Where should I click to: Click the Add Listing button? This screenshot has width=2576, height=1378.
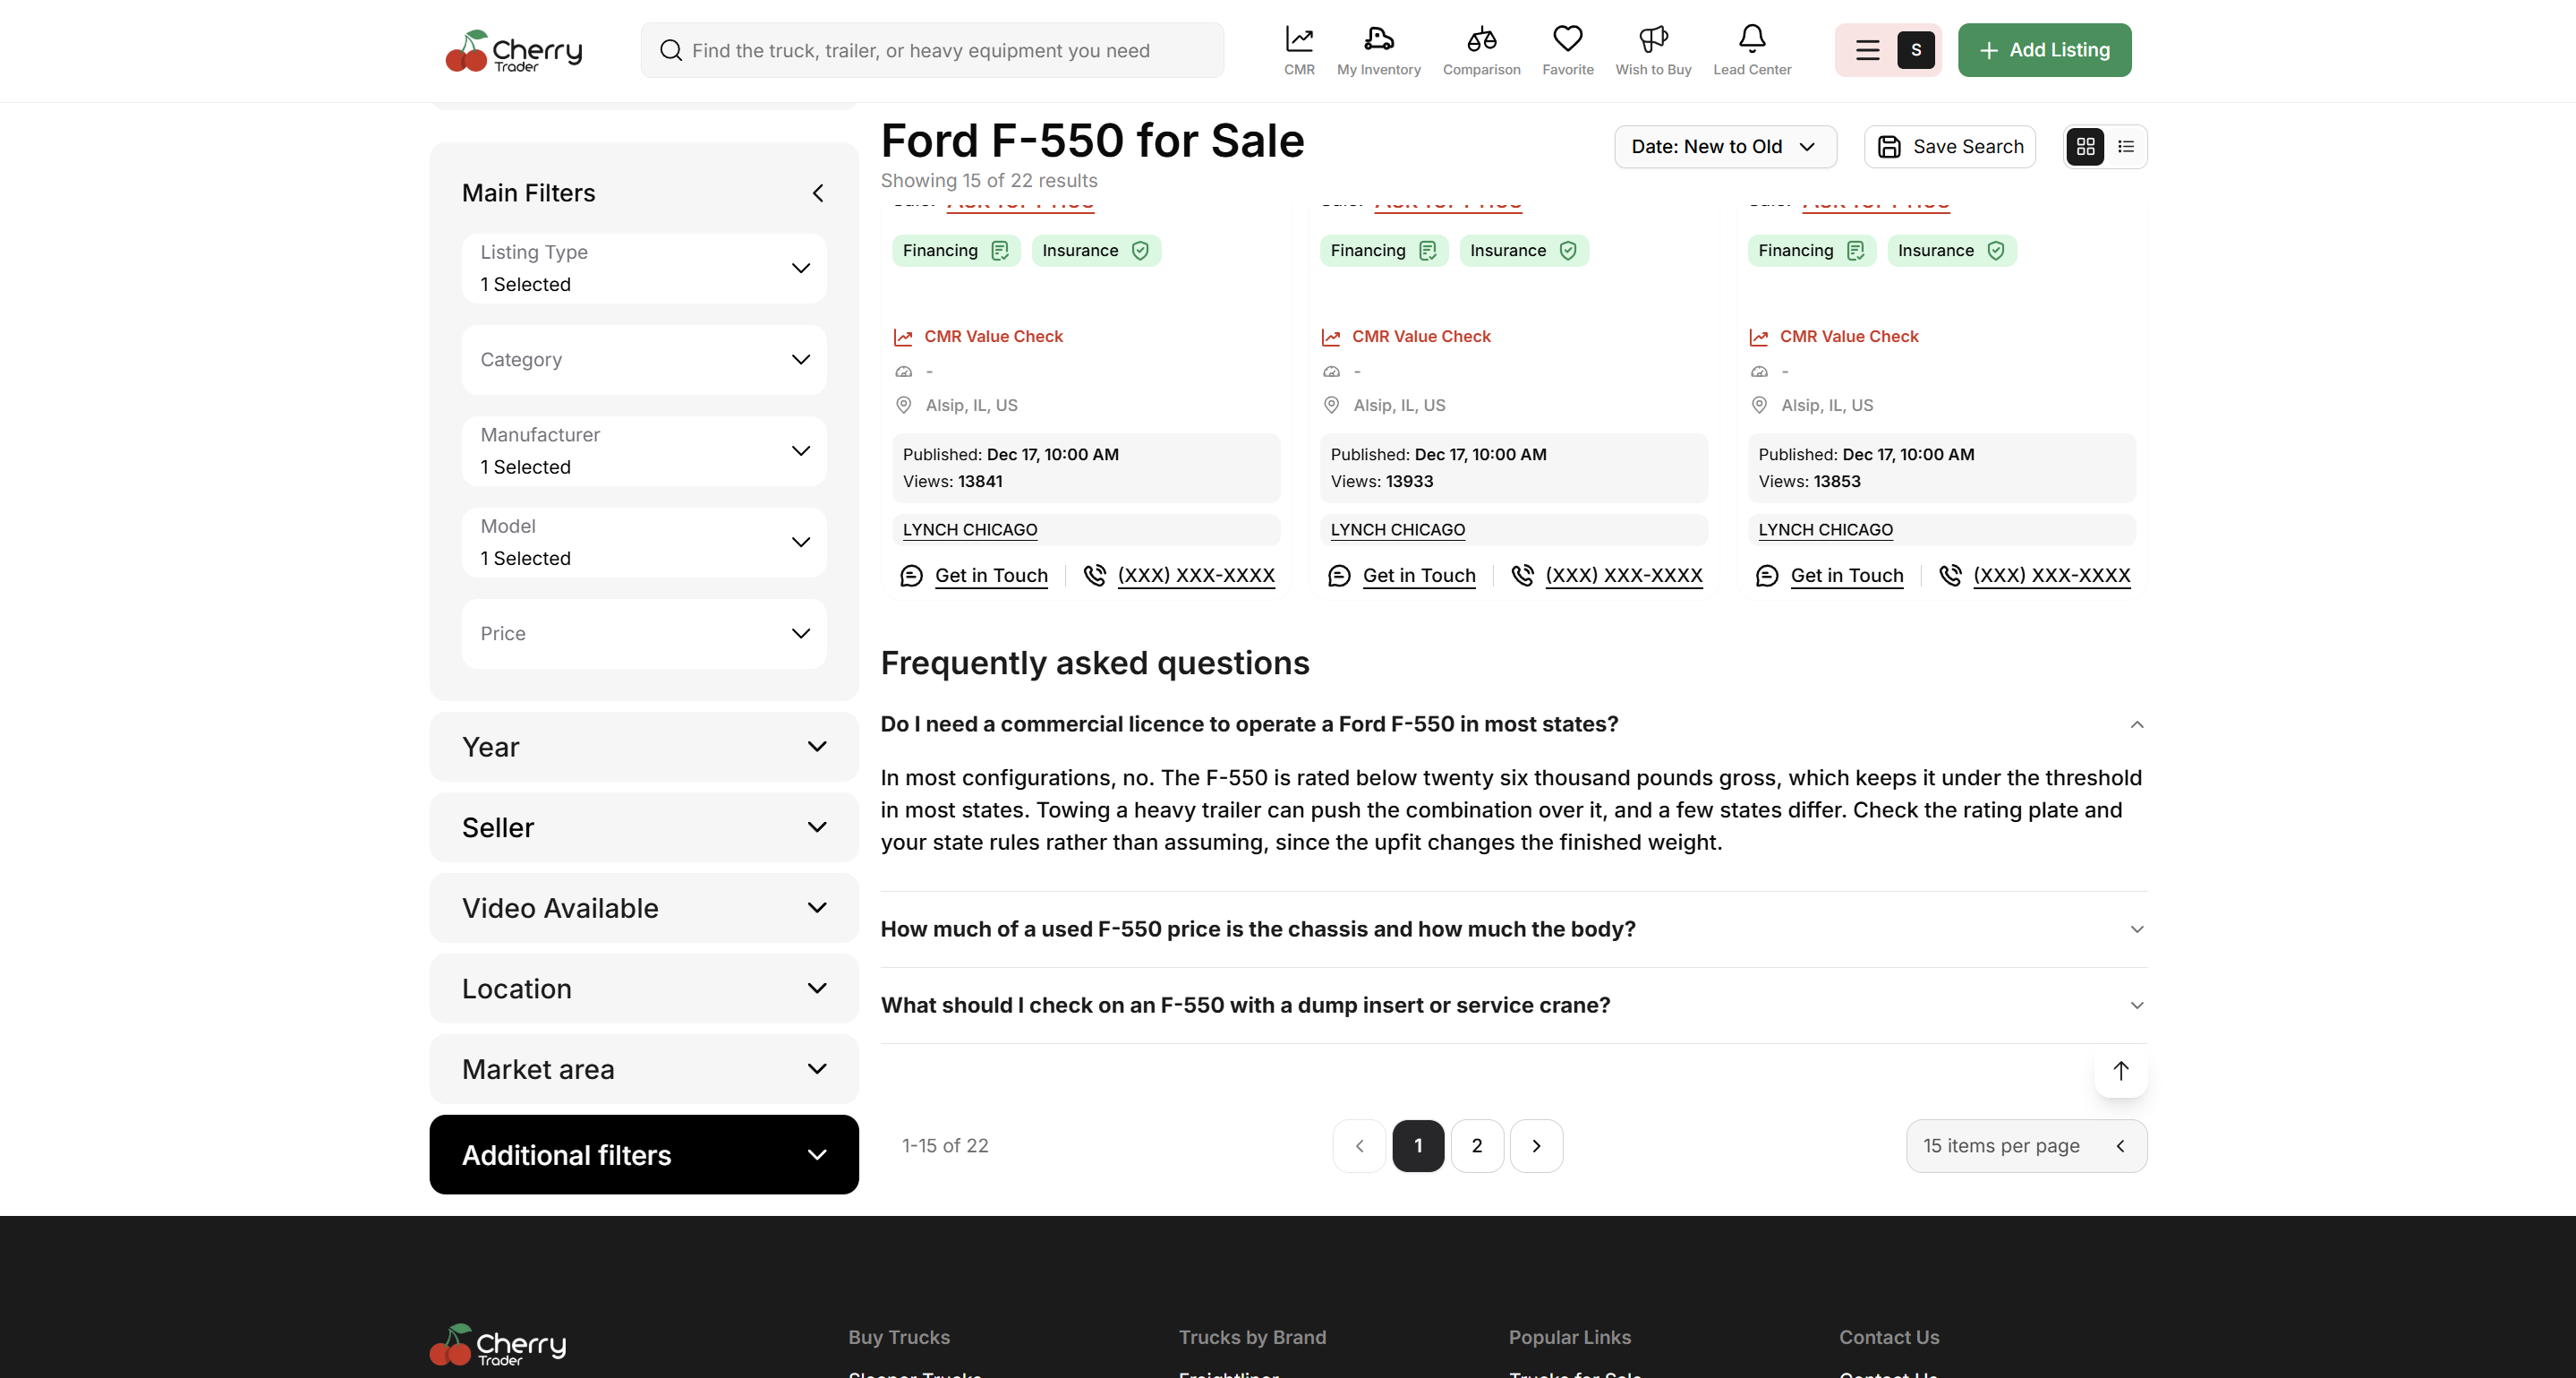click(2044, 50)
